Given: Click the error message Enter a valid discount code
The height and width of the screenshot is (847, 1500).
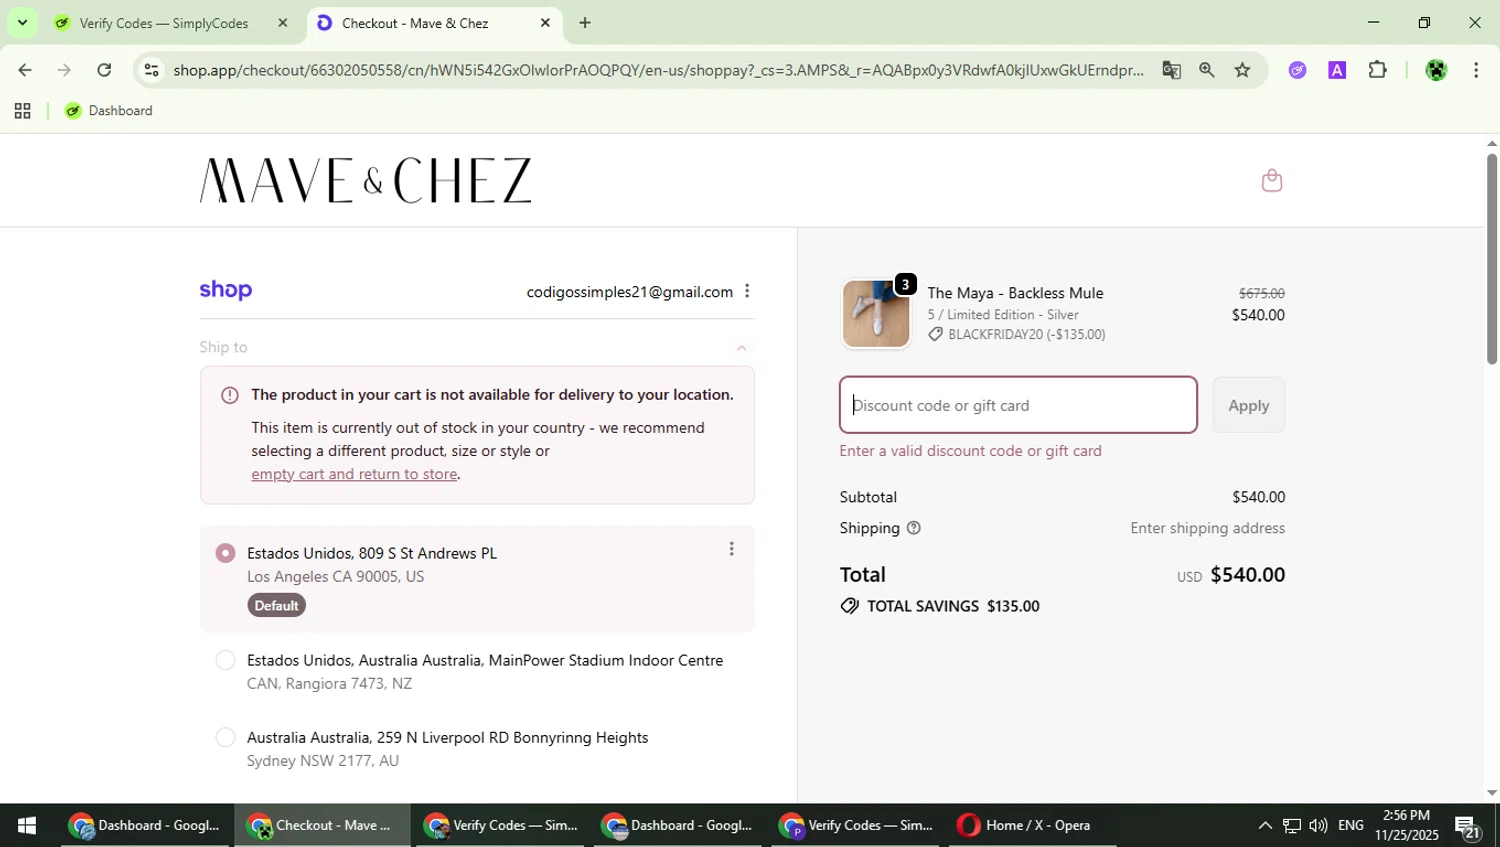Looking at the screenshot, I should coord(970,451).
